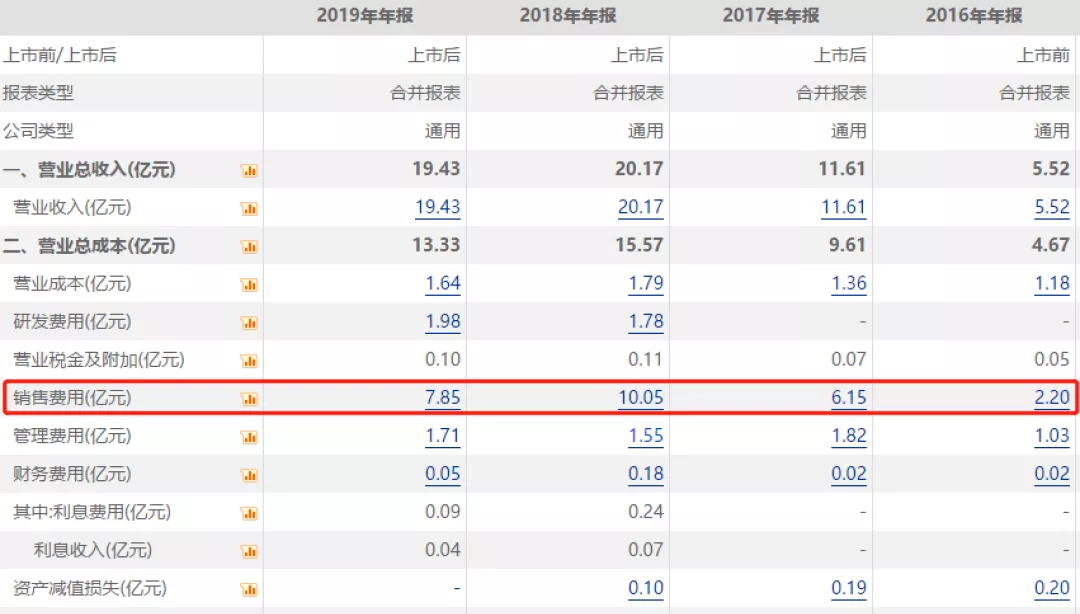The width and height of the screenshot is (1080, 614).
Task: Open chart icon for 利息收入 row
Action: pyautogui.click(x=249, y=551)
